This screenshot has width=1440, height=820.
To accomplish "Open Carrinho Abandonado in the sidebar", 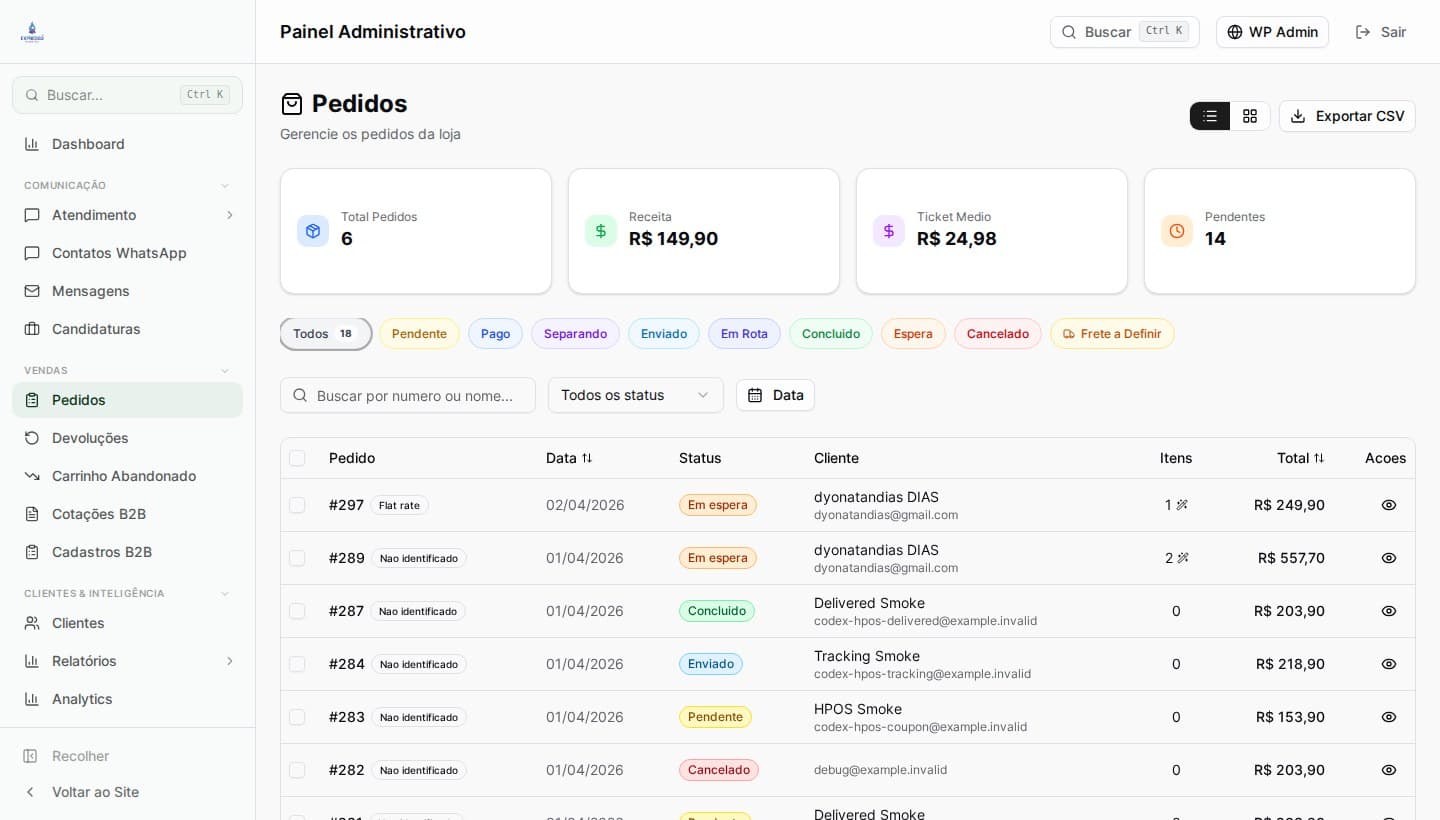I will coord(124,476).
